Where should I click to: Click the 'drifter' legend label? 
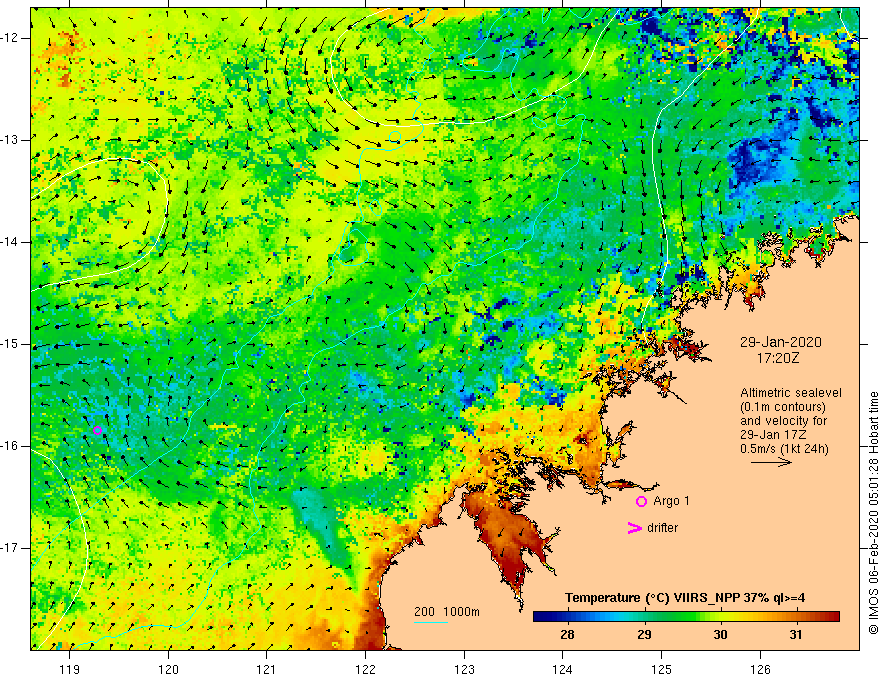tap(662, 528)
